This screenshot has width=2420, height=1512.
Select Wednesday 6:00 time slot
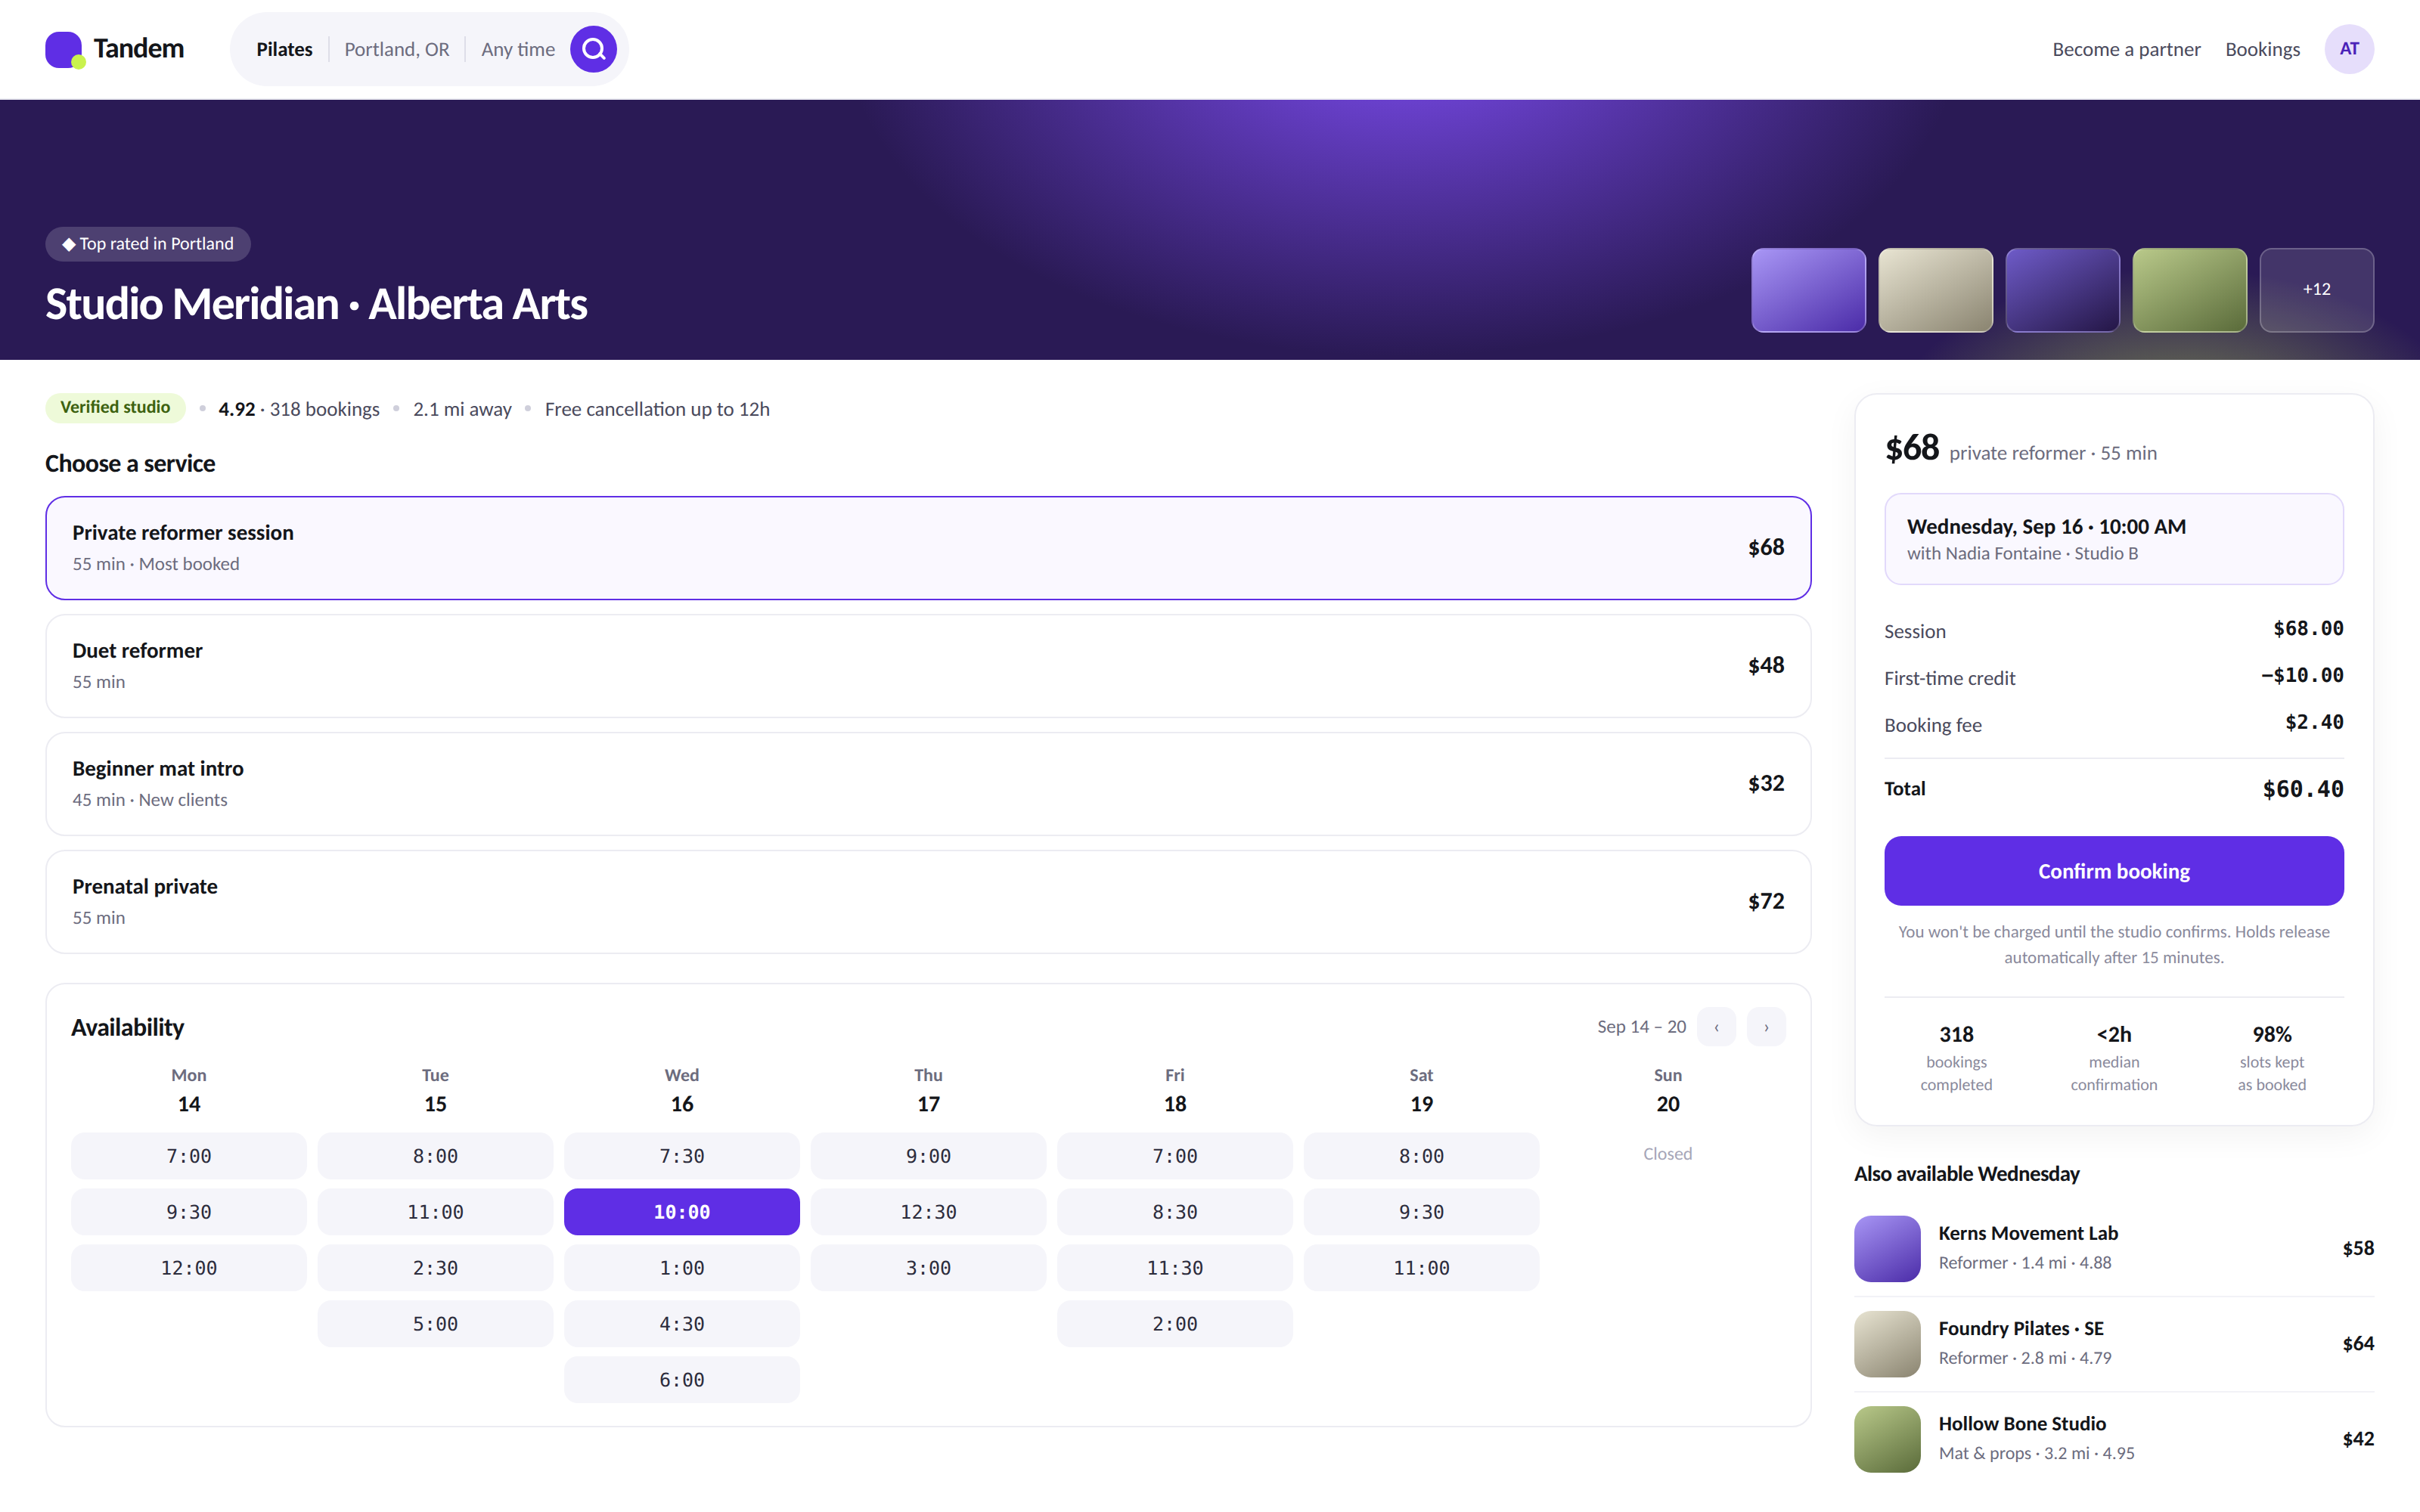[x=682, y=1380]
